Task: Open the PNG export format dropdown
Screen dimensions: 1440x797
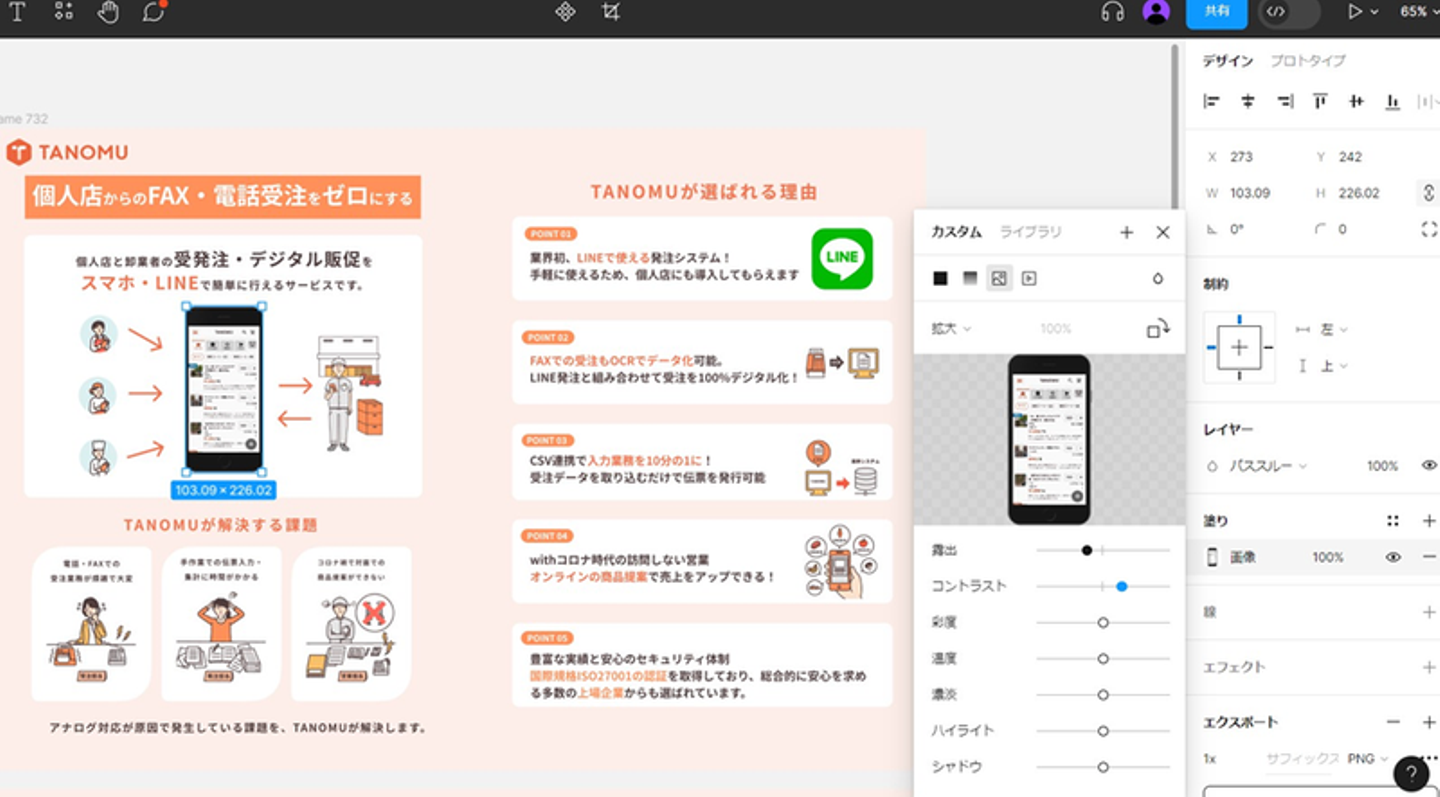Action: click(1368, 759)
